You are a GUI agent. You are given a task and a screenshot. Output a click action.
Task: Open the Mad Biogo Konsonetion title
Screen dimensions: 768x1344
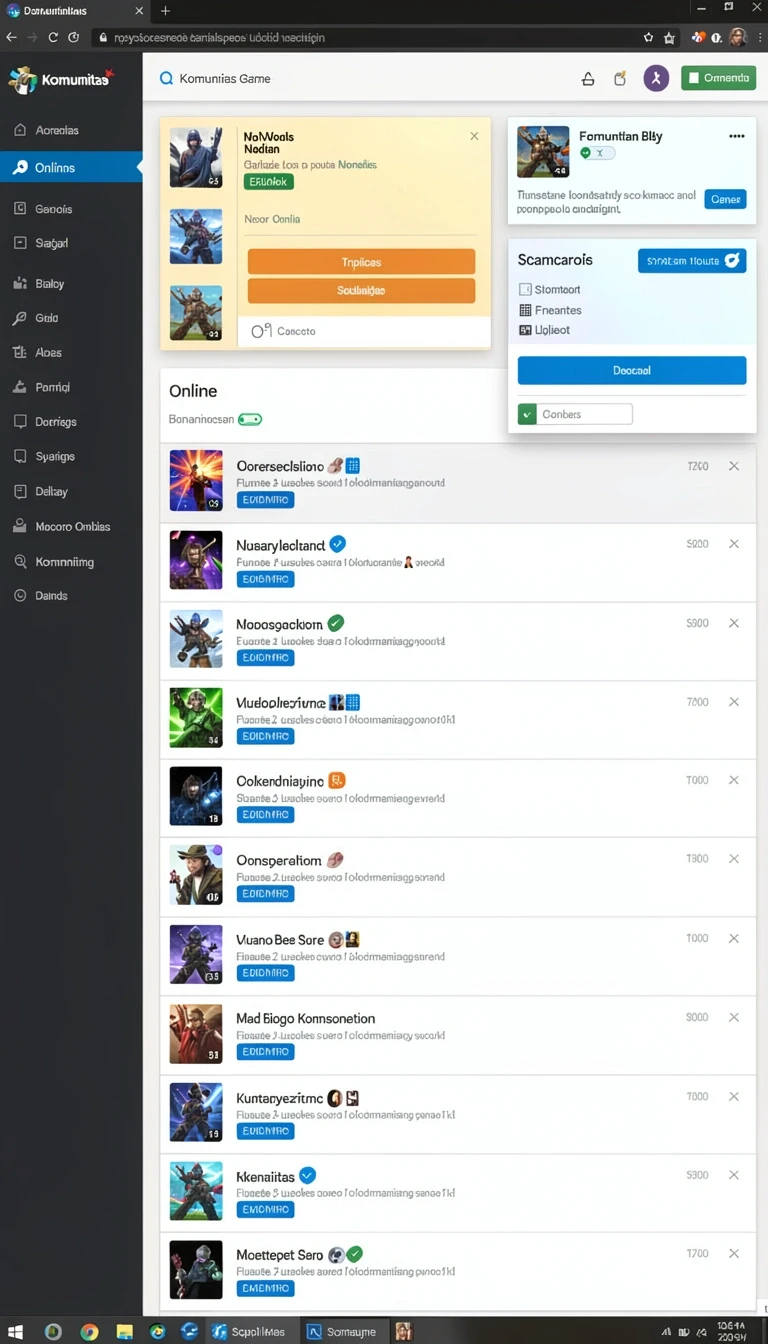(x=305, y=1018)
